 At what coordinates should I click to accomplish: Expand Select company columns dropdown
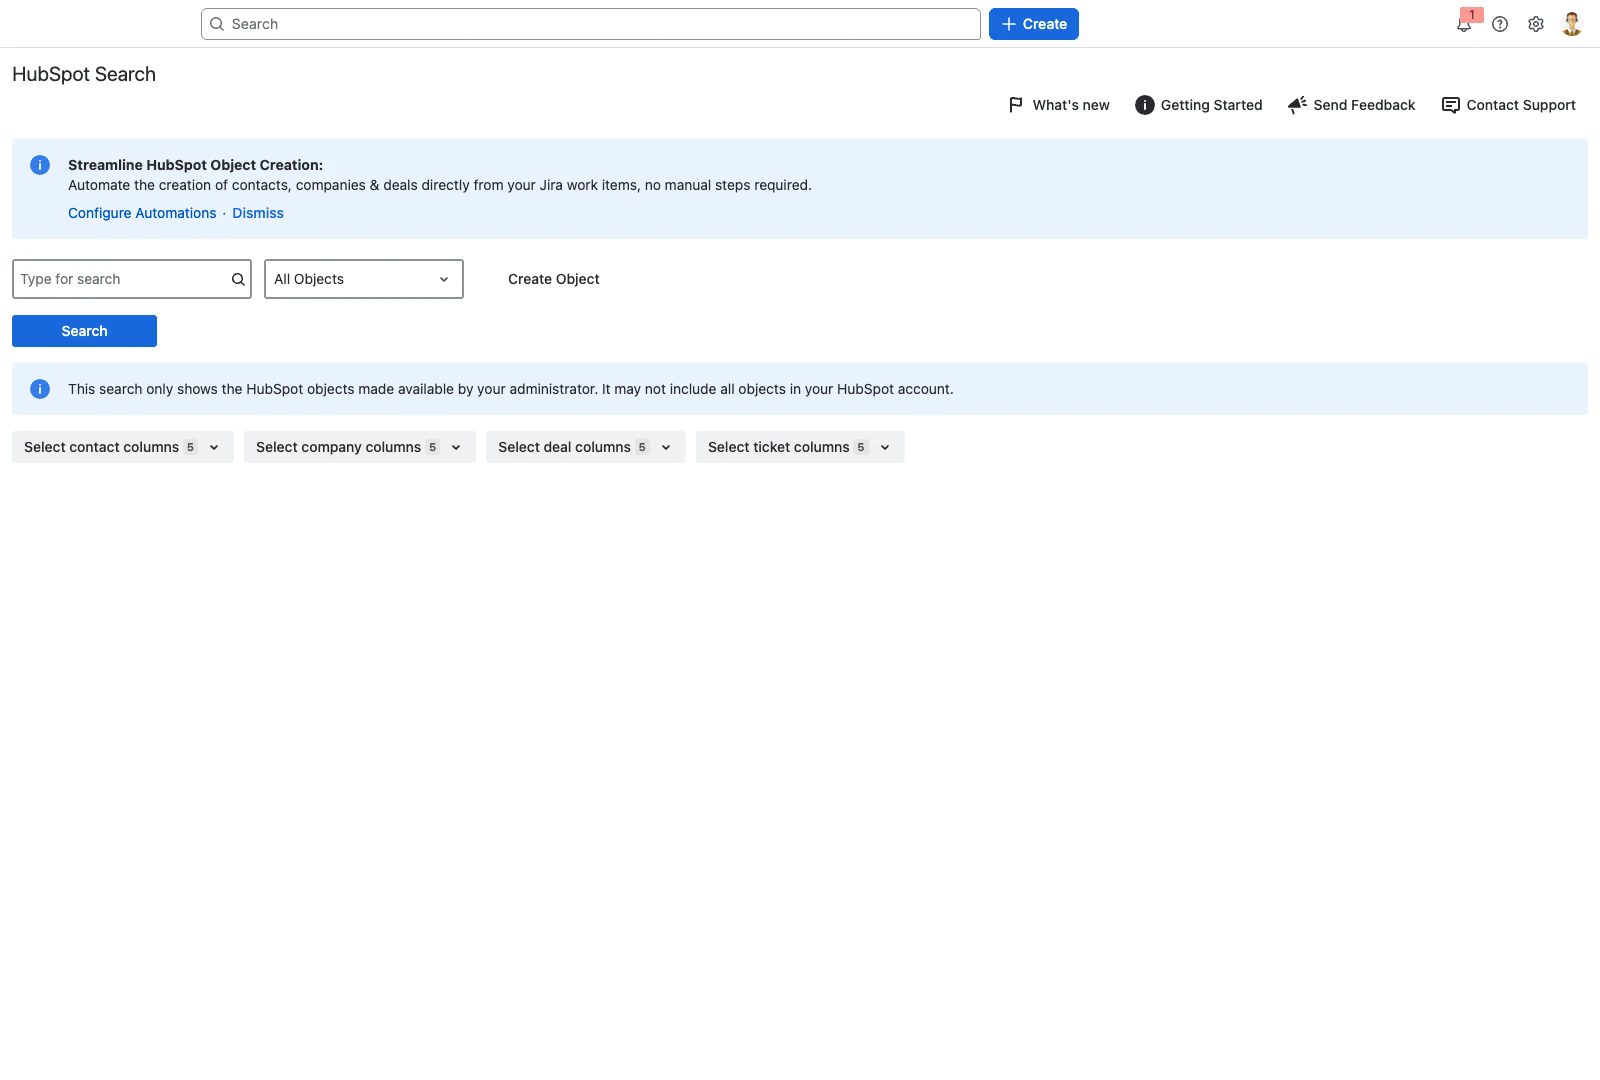pos(360,447)
